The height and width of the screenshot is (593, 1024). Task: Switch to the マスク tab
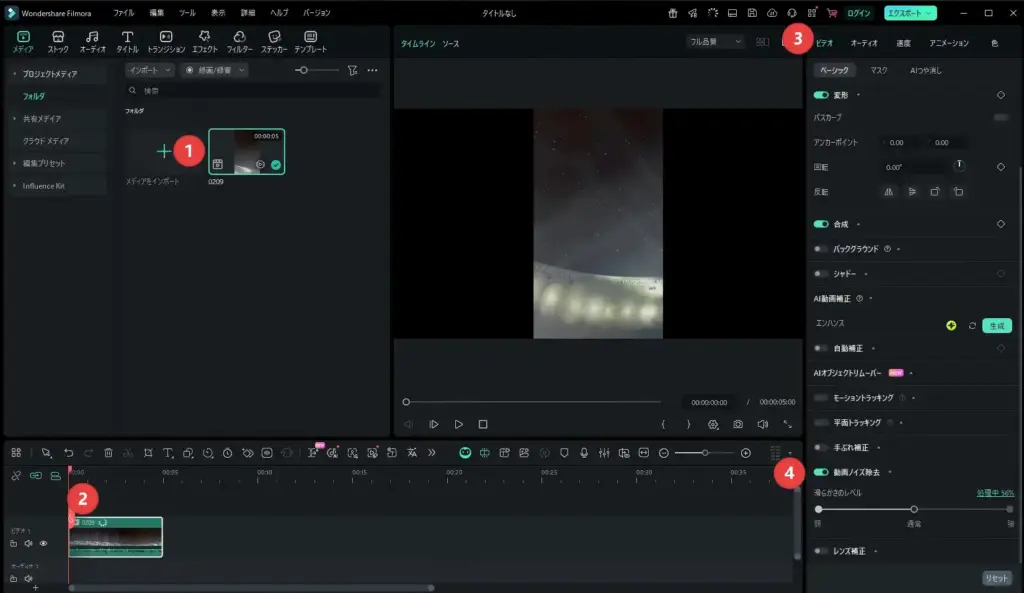tap(881, 71)
